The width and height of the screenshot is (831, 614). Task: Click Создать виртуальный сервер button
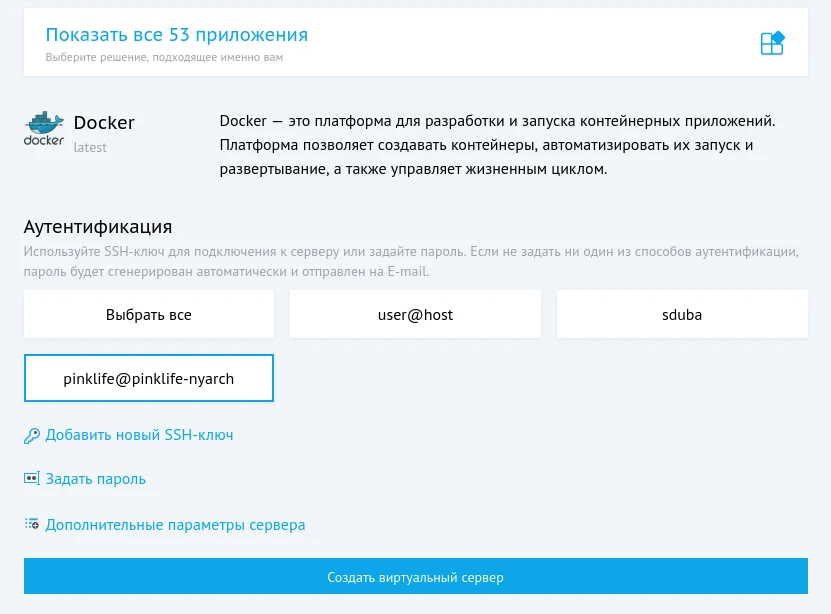click(415, 576)
